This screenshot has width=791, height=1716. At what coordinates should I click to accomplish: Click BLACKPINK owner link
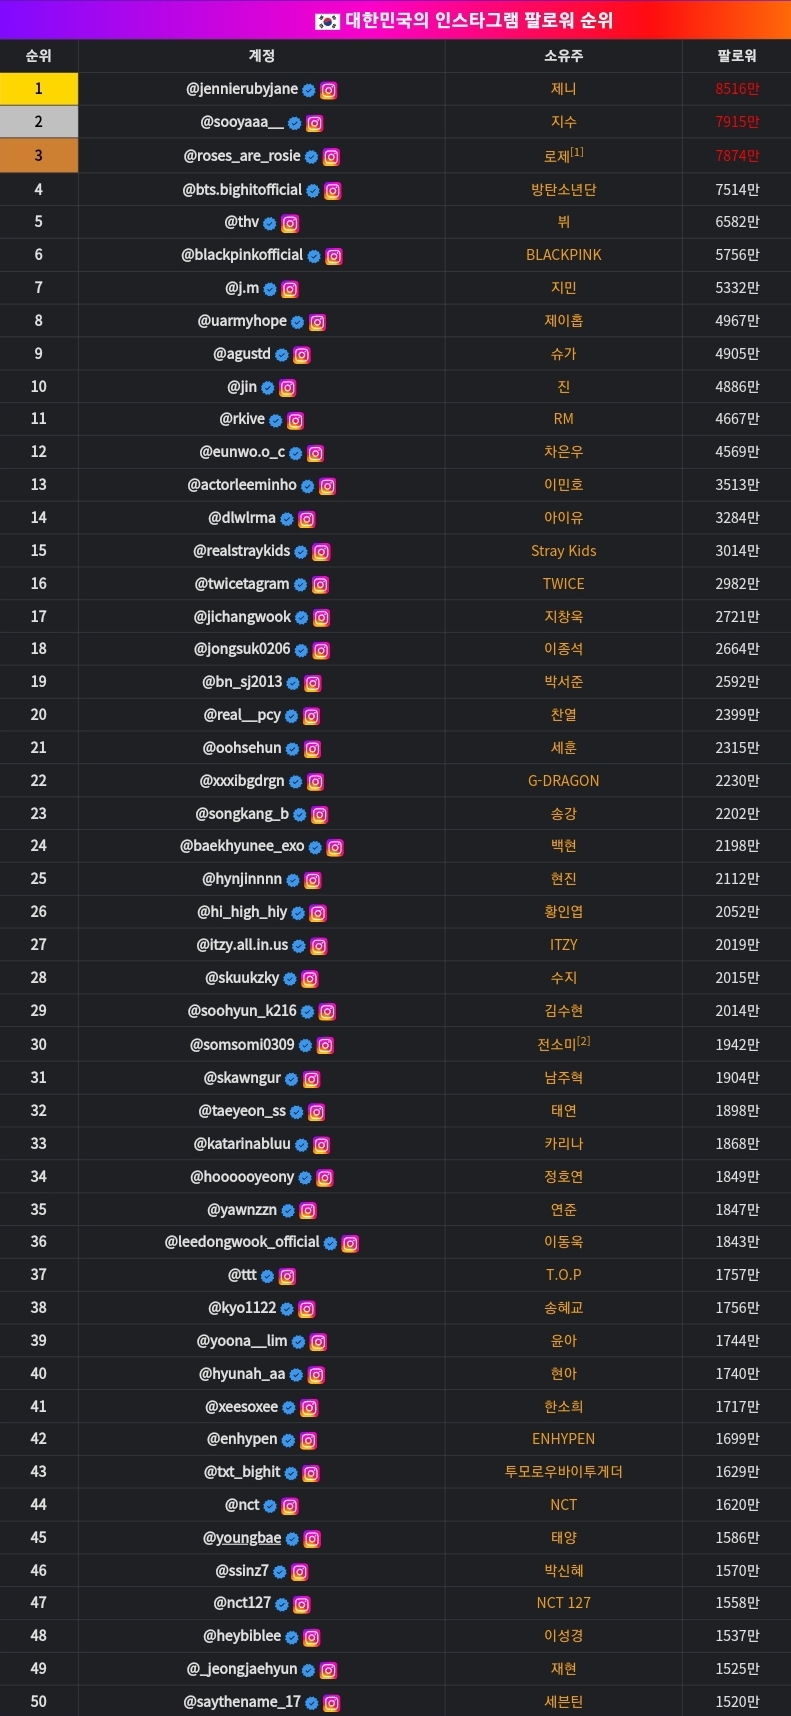point(563,255)
